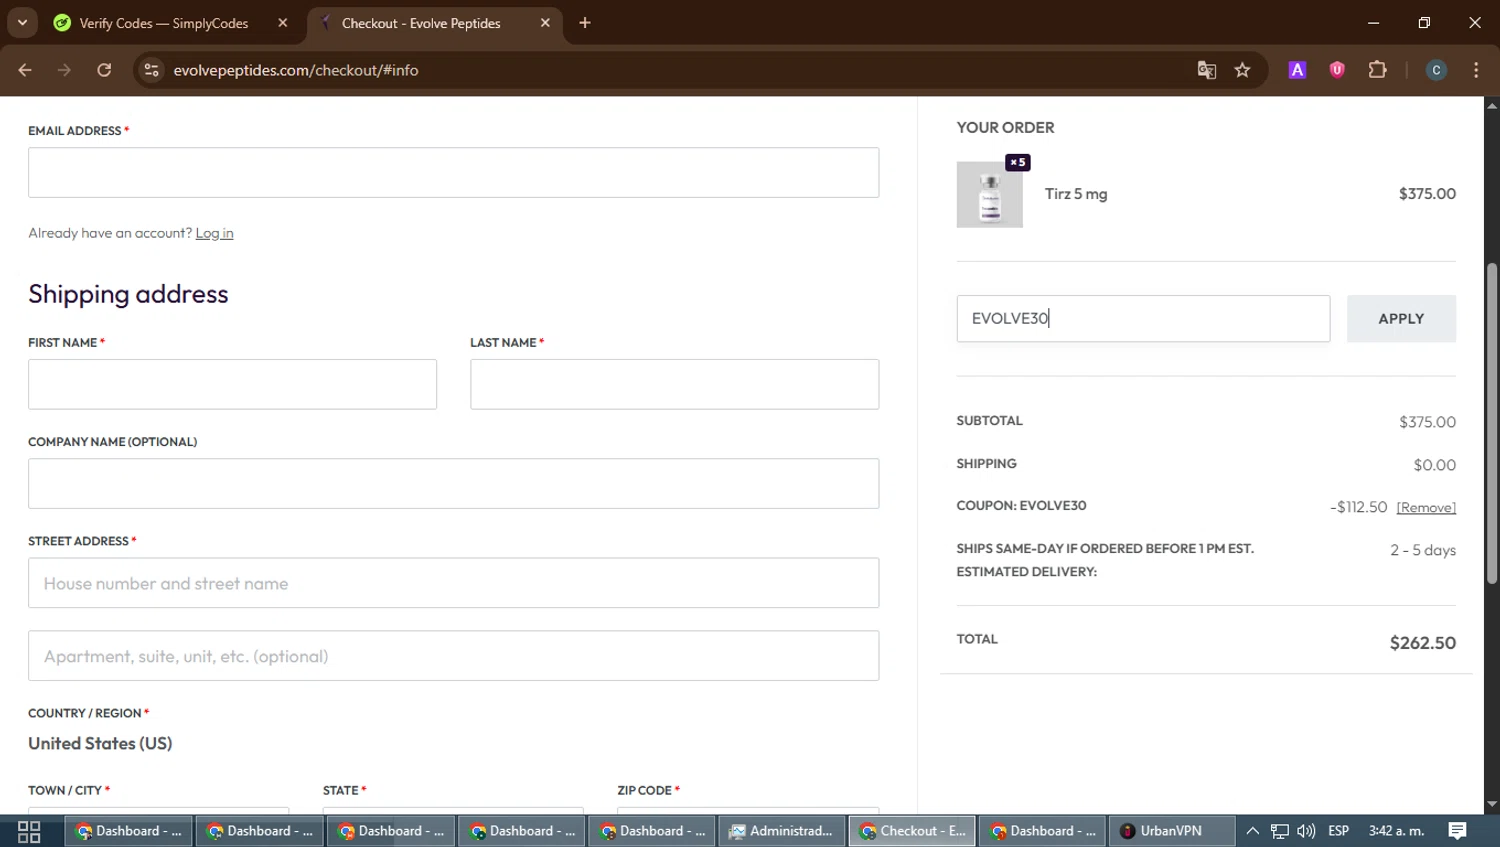Open Windows Task View icon
Image resolution: width=1500 pixels, height=847 pixels.
click(29, 831)
